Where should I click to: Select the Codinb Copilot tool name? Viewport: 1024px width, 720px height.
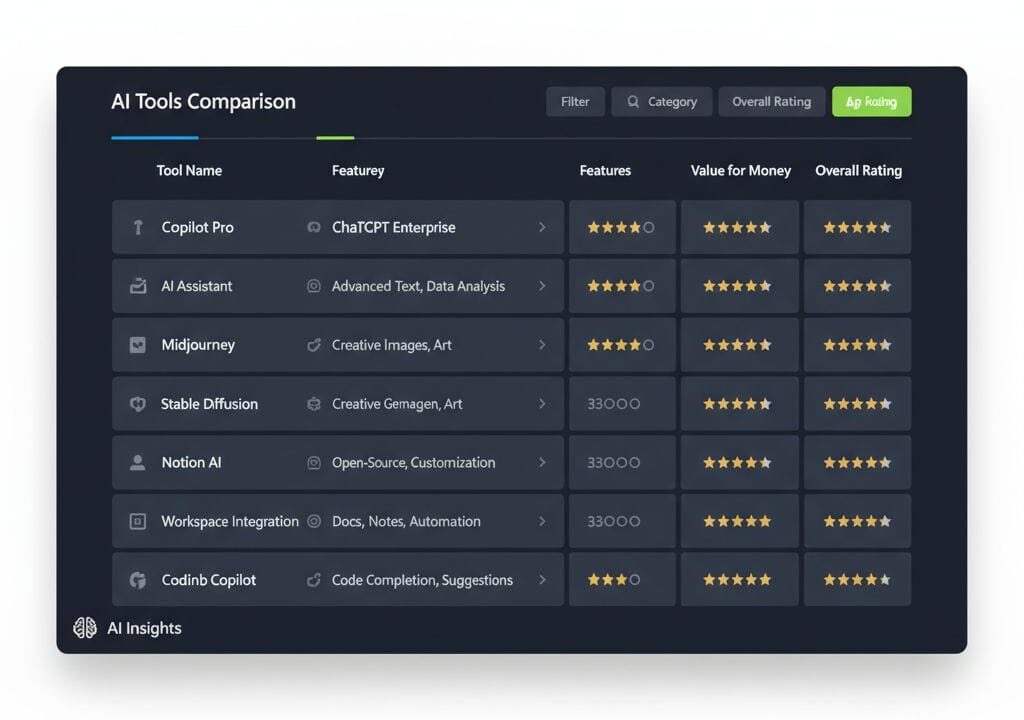click(208, 580)
